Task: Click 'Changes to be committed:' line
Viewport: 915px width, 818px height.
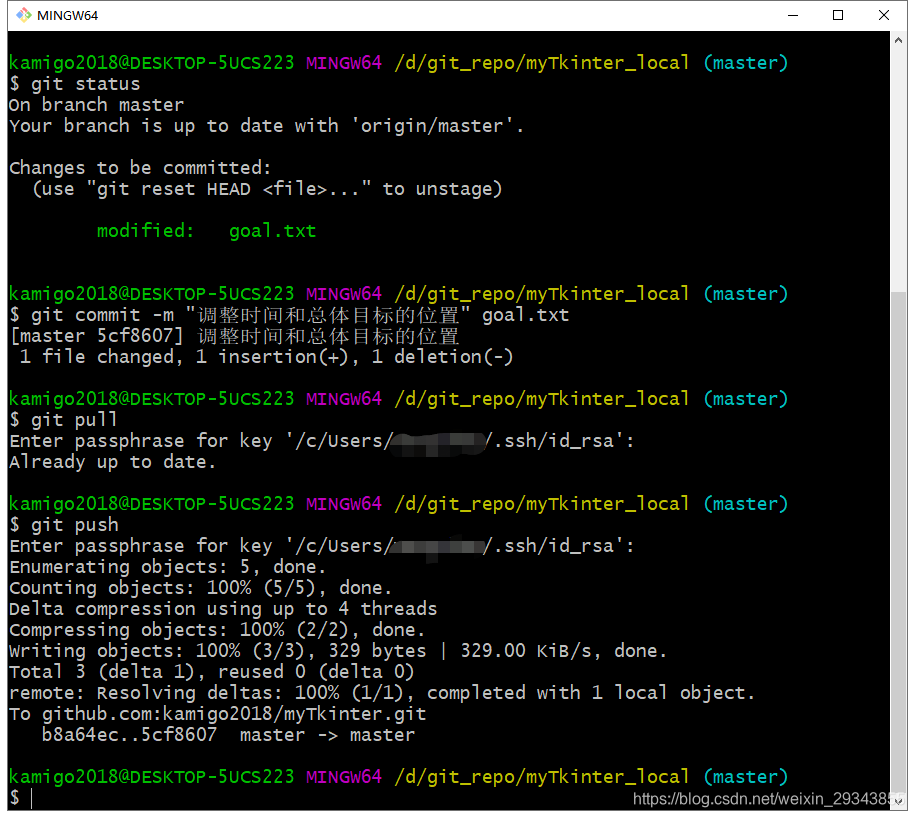Action: (x=140, y=168)
